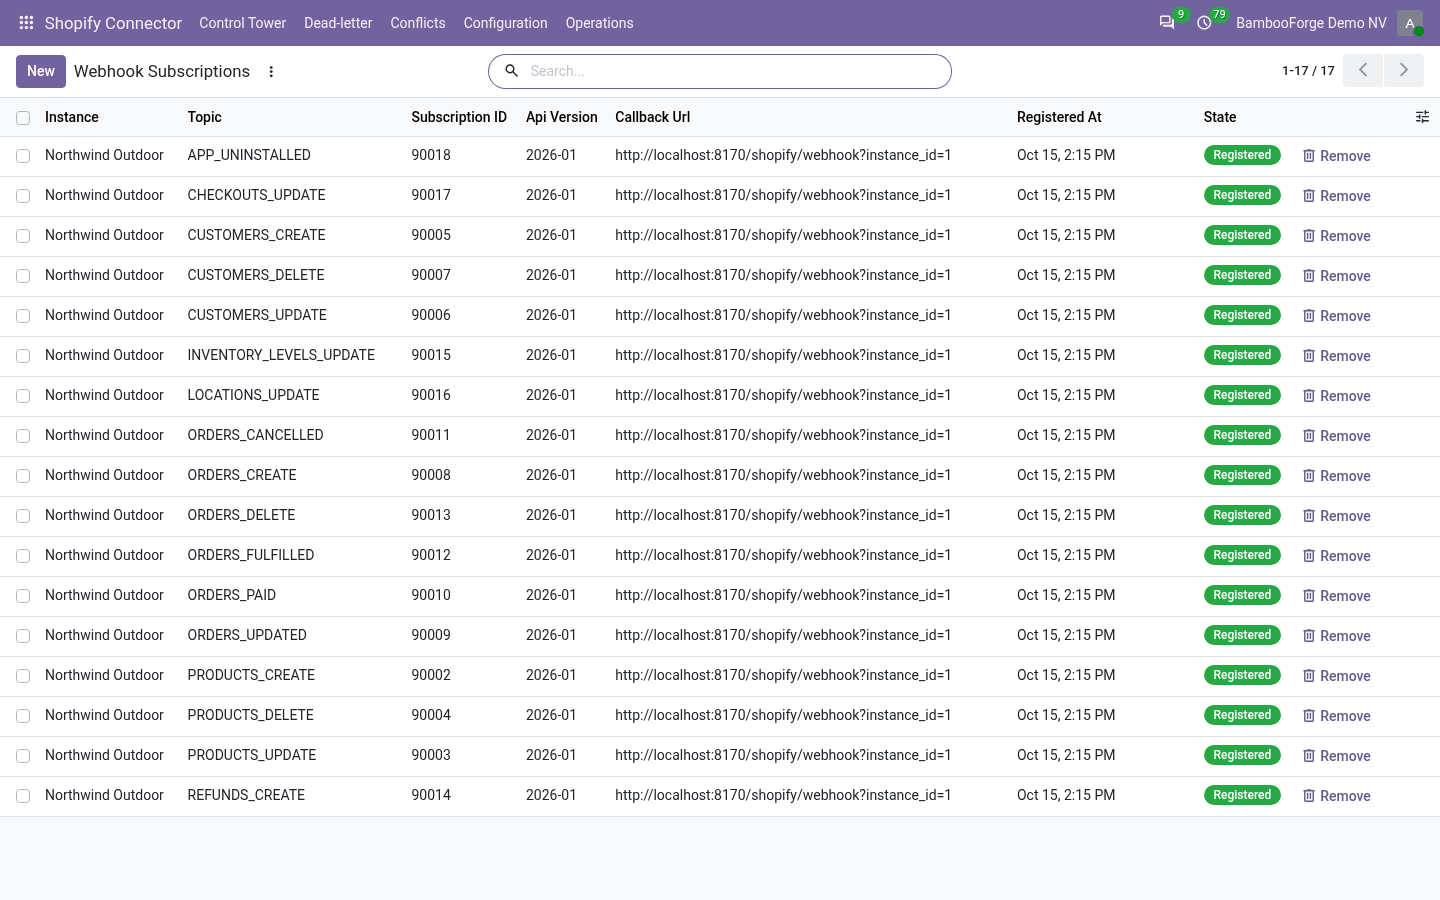Open the activities clock icon with badge 79
The image size is (1440, 900).
pos(1205,22)
